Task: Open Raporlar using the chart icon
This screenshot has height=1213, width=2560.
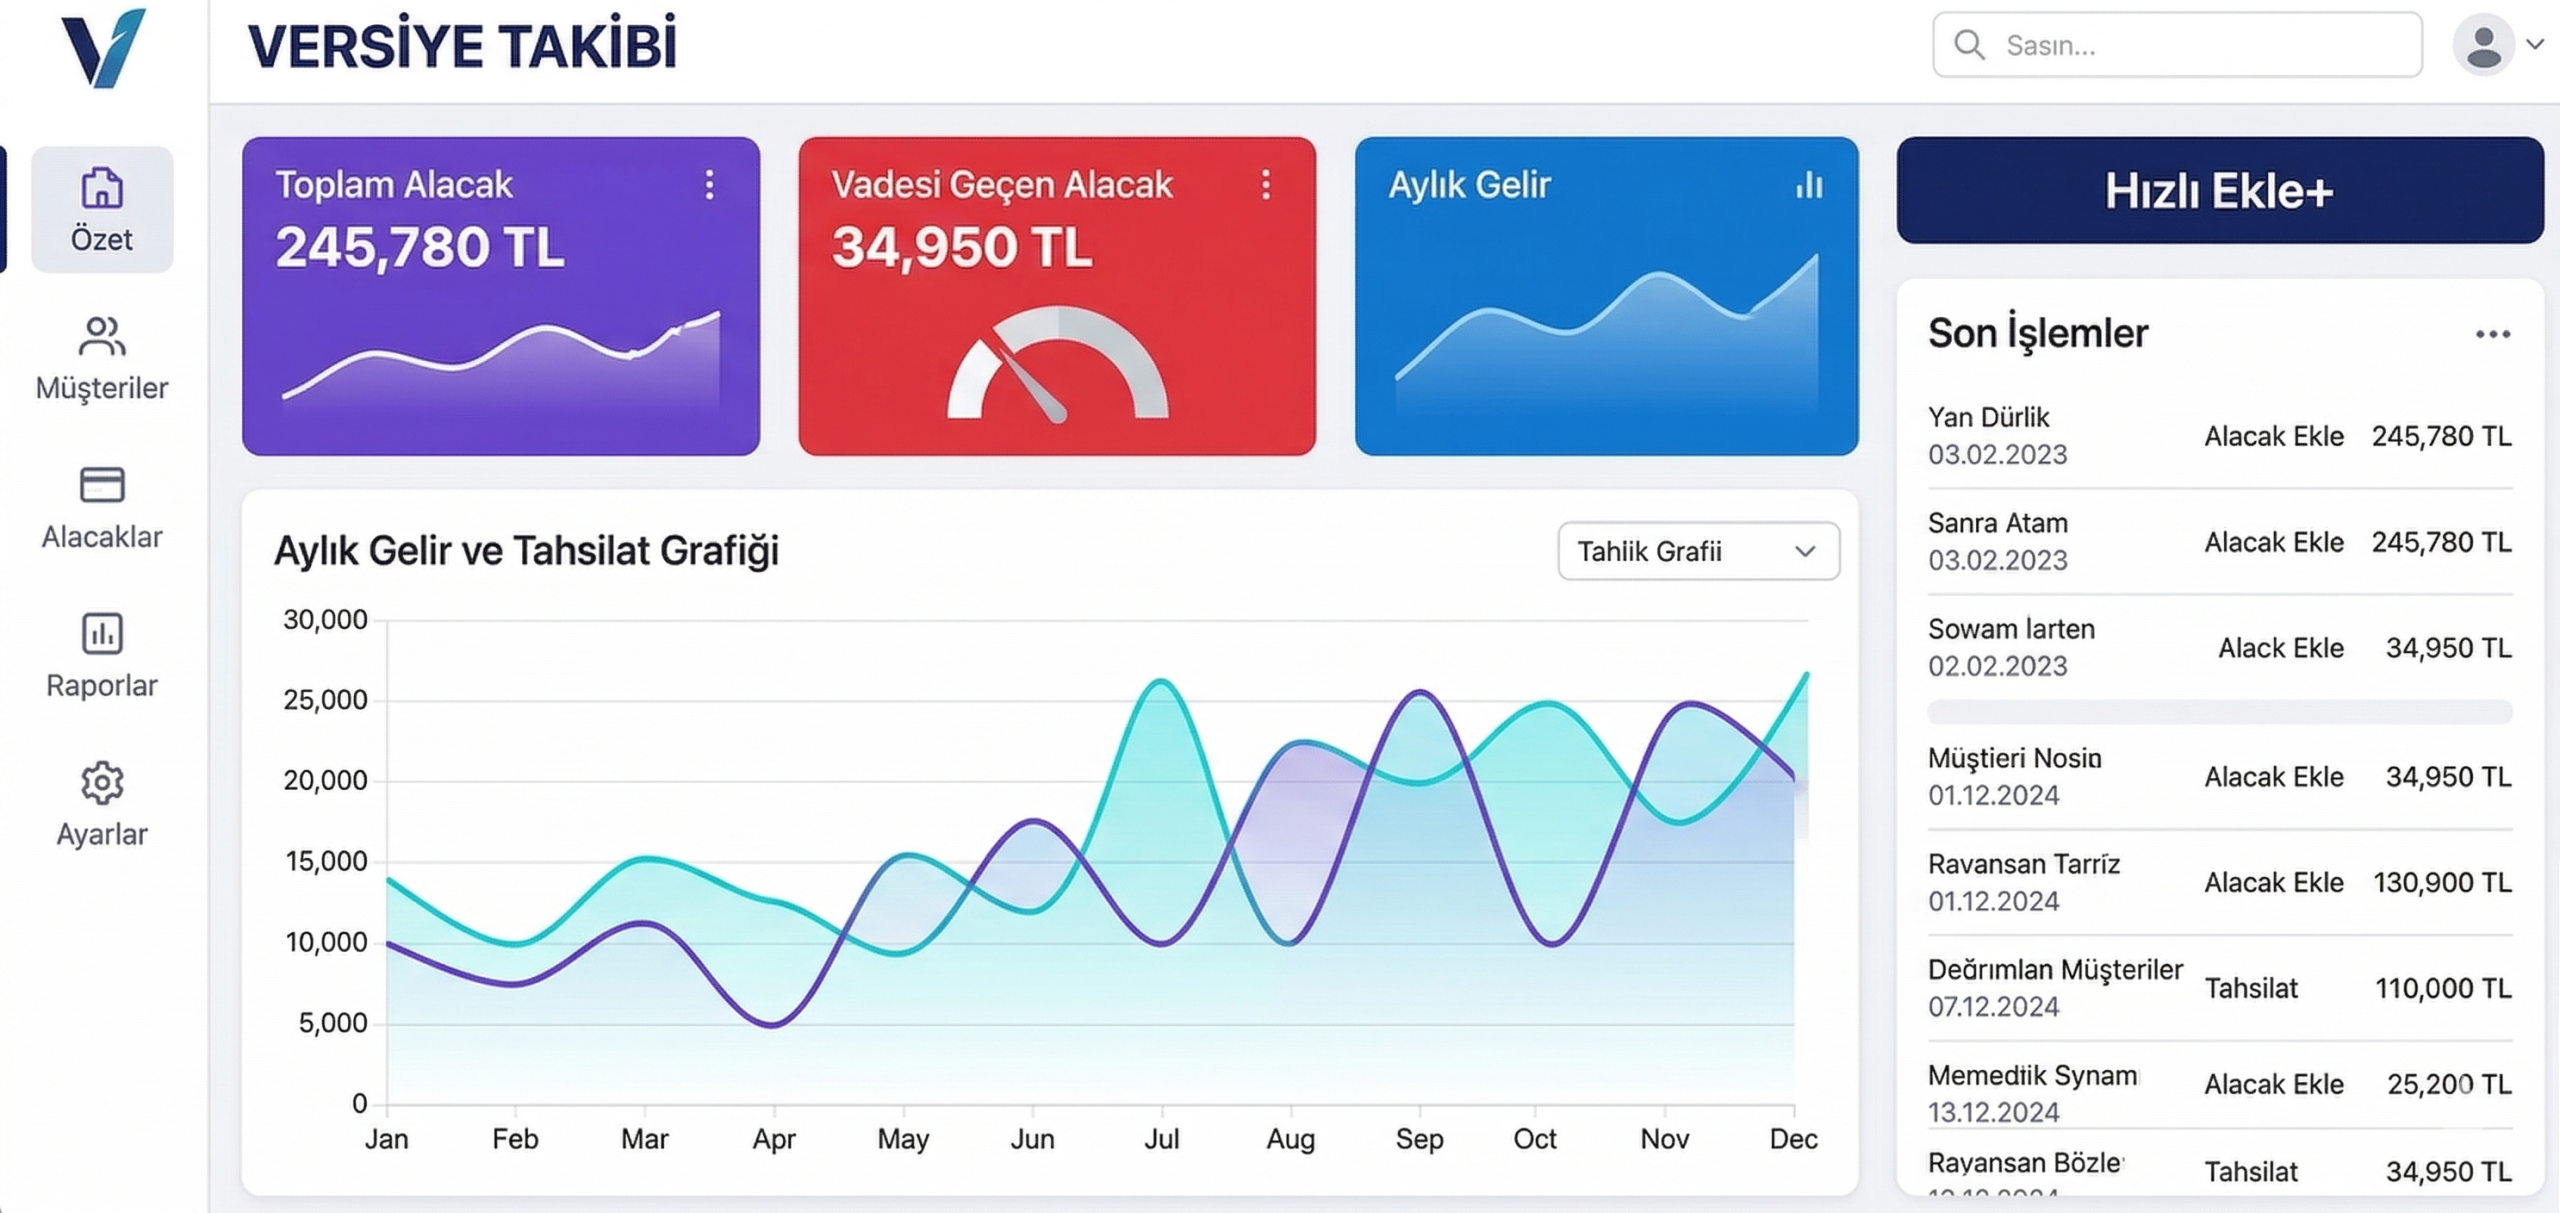Action: click(102, 633)
